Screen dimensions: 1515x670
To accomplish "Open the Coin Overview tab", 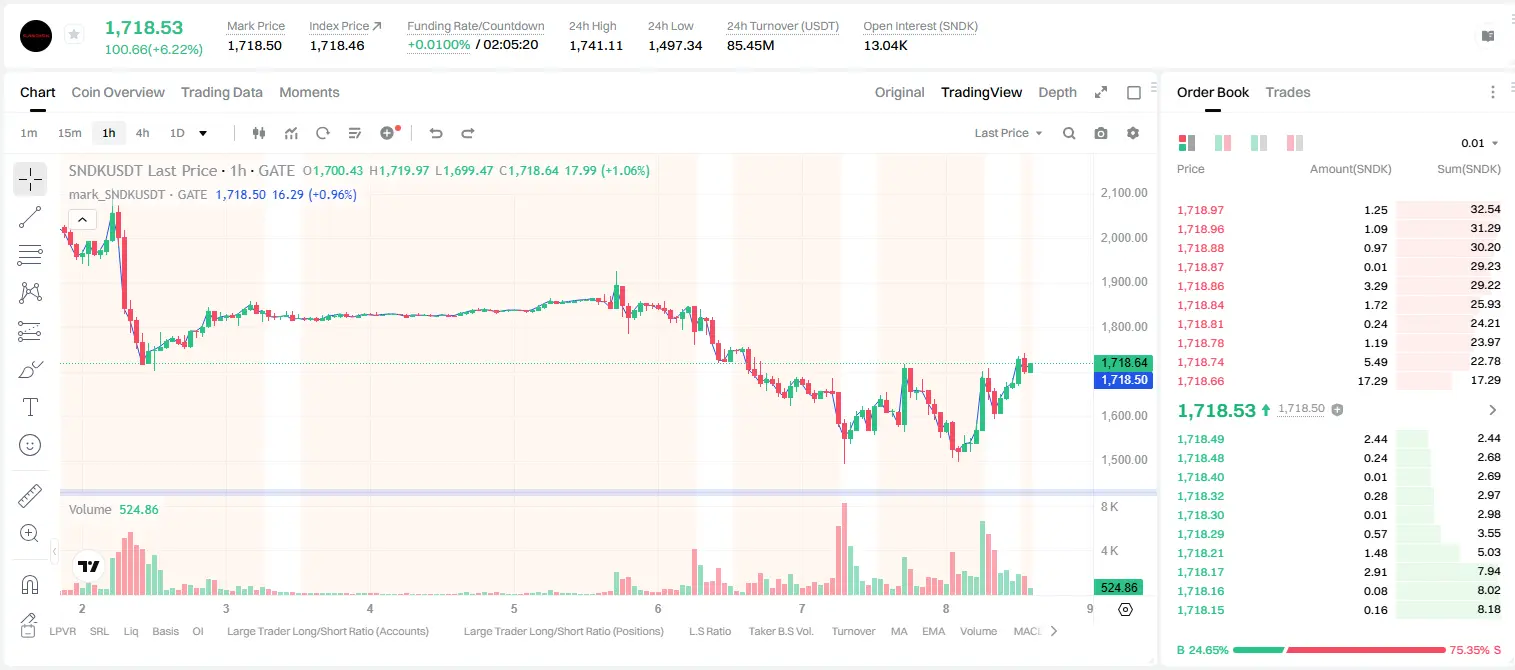I will pyautogui.click(x=118, y=92).
